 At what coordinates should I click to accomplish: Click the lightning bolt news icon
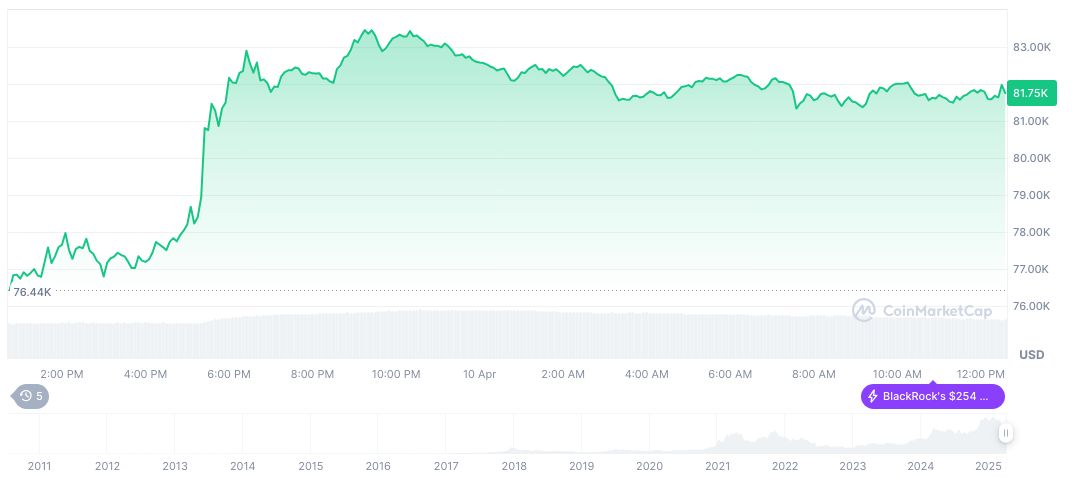(874, 396)
